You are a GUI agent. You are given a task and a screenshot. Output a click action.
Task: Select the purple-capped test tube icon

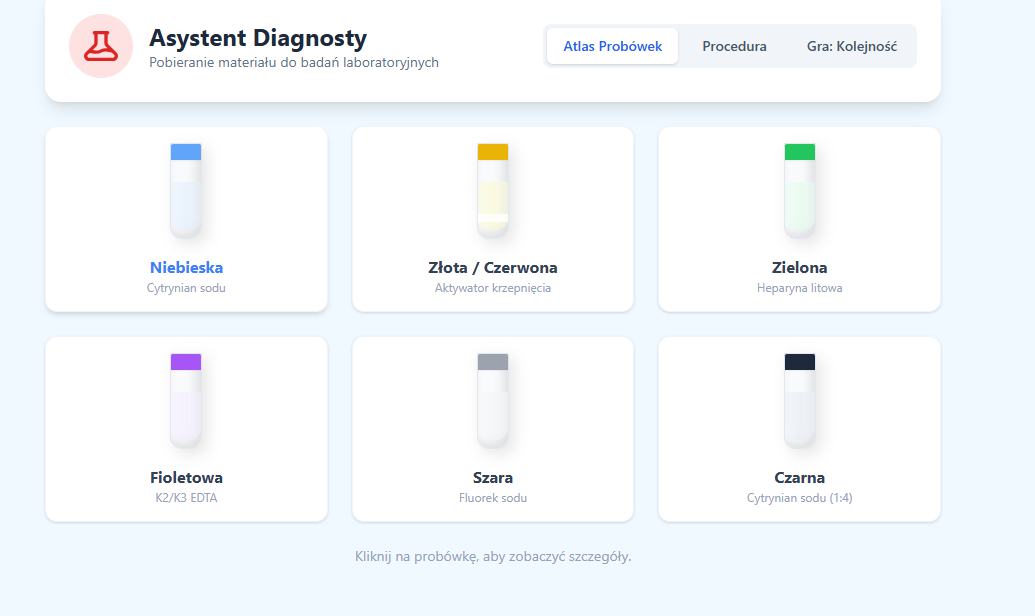tap(186, 401)
